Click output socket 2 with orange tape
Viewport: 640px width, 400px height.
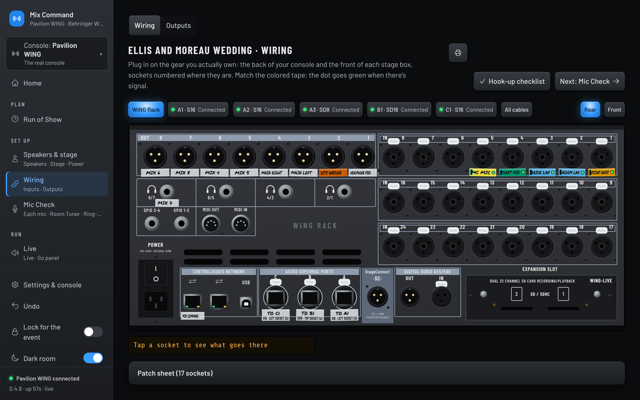333,156
